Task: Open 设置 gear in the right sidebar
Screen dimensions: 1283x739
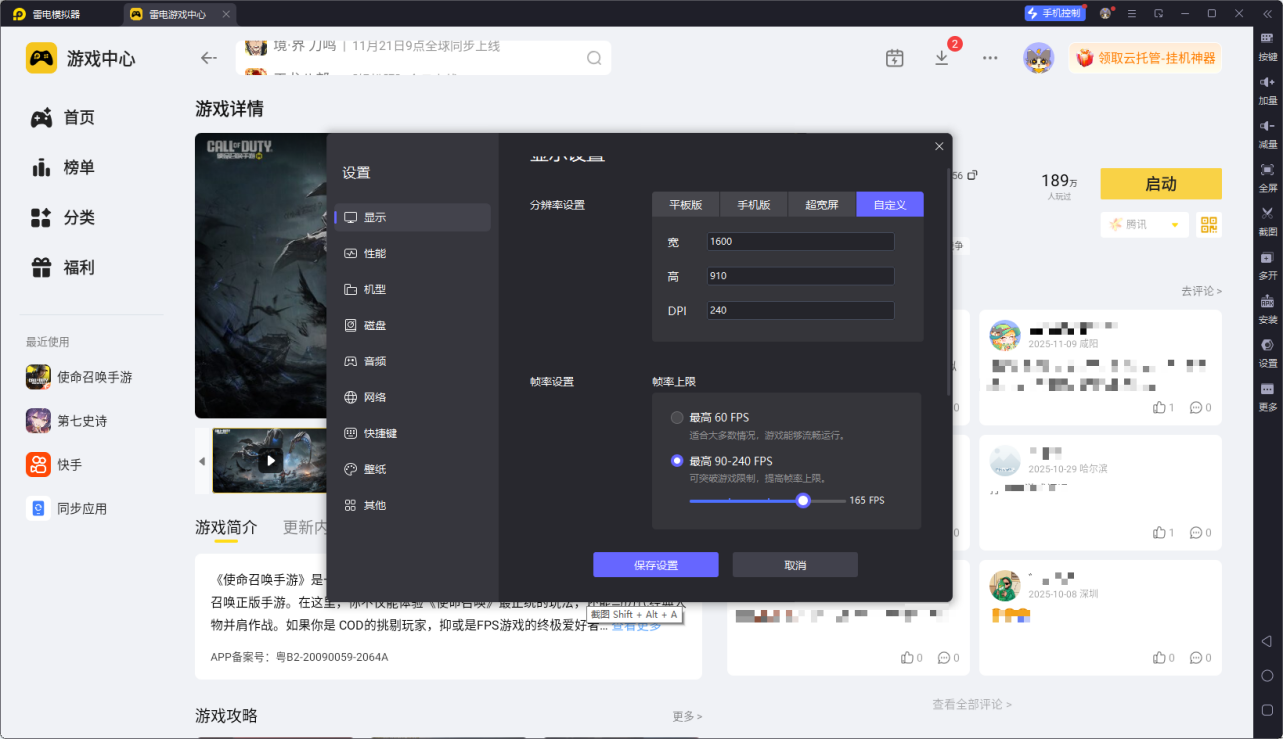Action: tap(1267, 351)
